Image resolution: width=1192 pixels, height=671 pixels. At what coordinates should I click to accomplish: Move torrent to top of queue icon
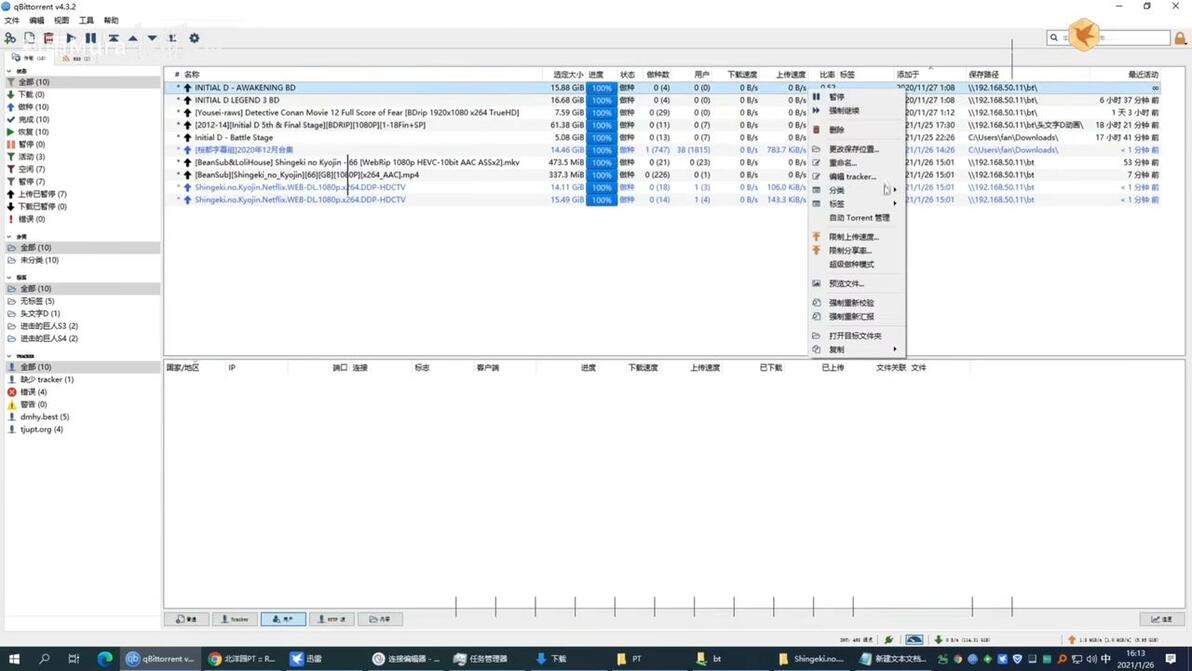(113, 38)
